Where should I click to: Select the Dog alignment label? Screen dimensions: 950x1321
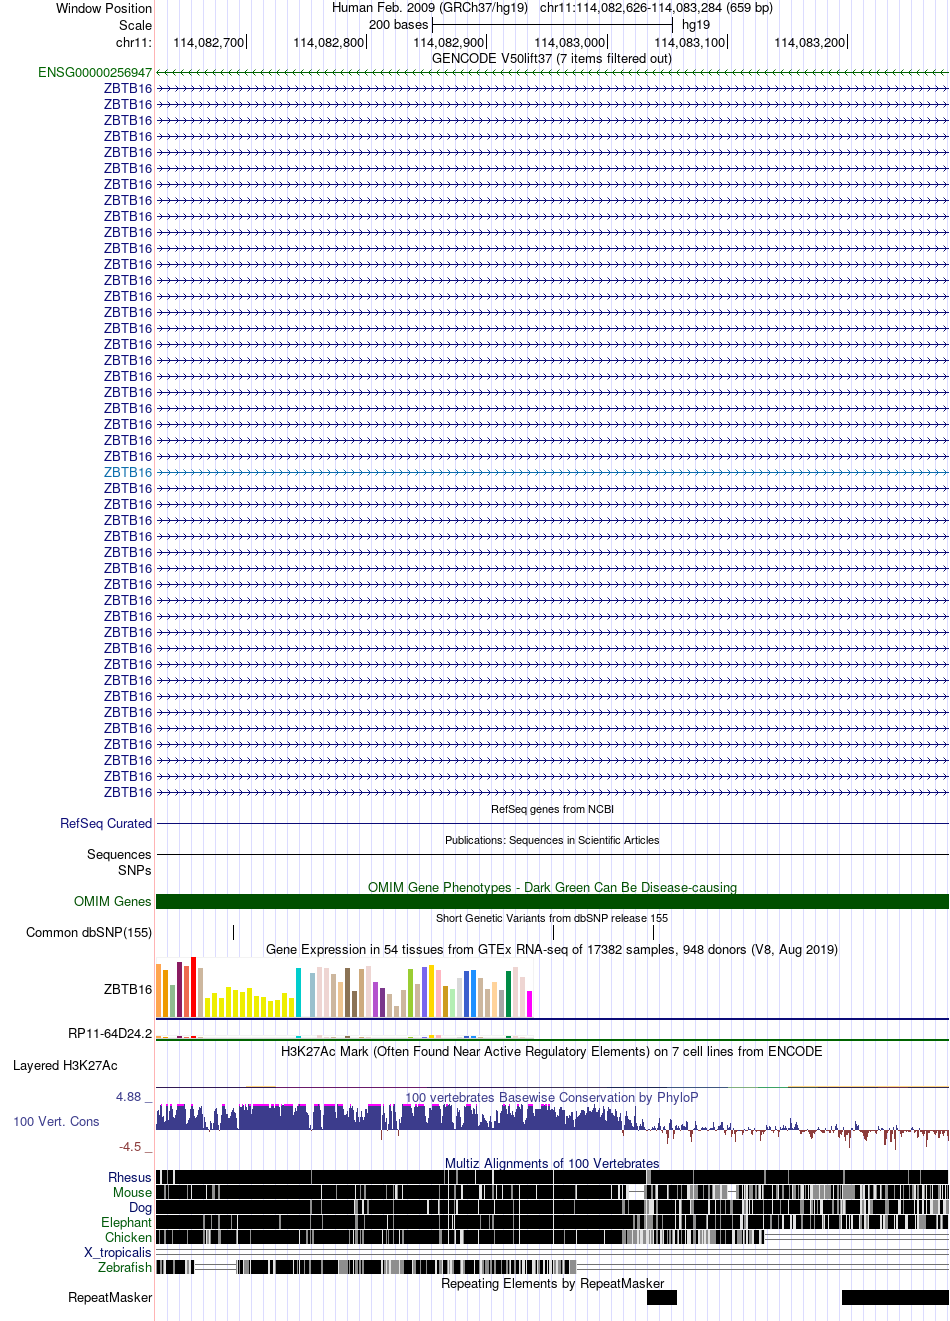click(x=140, y=1207)
